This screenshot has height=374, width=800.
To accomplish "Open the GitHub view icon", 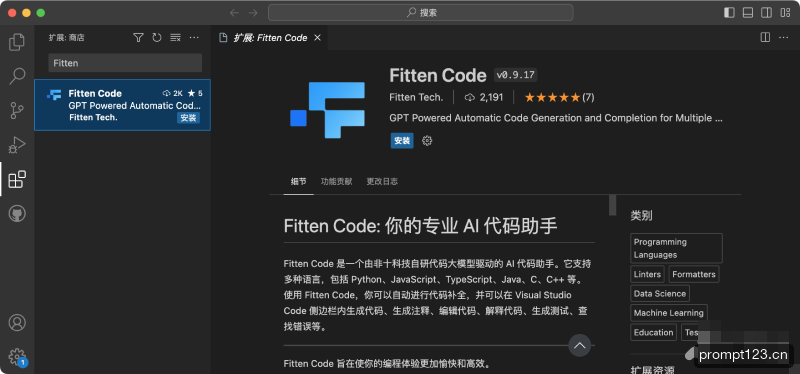I will 17,213.
